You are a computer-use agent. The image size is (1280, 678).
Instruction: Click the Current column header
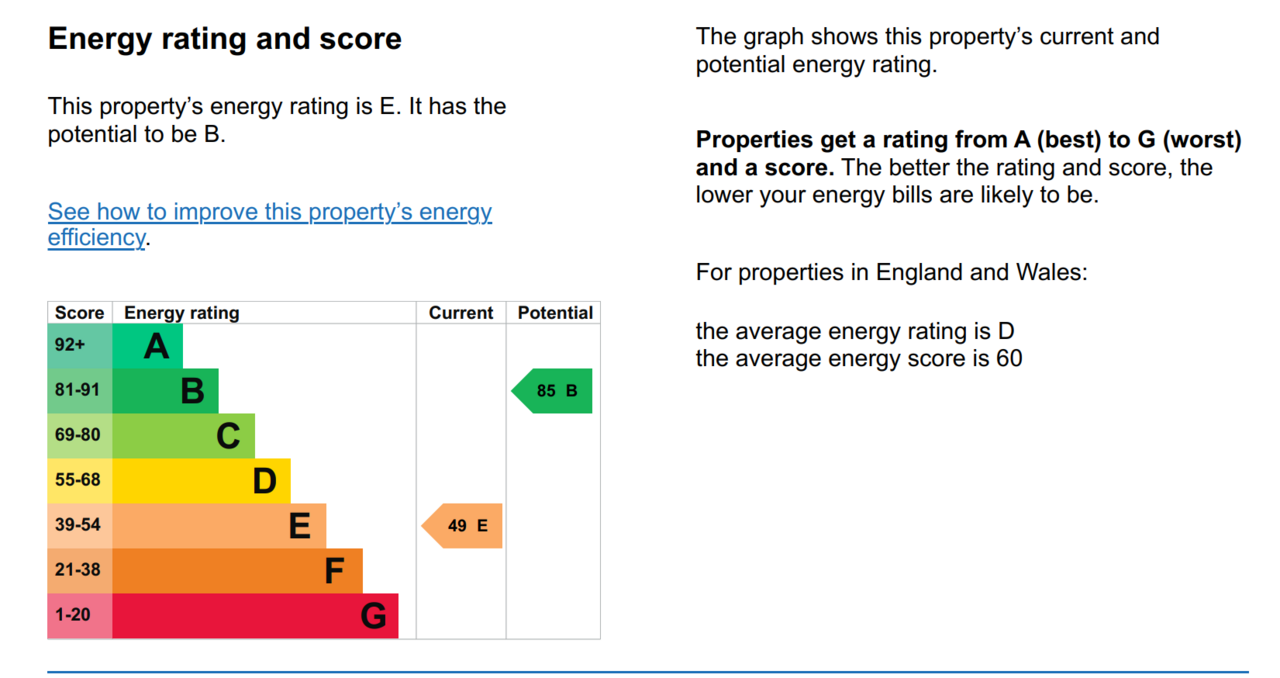coord(461,313)
